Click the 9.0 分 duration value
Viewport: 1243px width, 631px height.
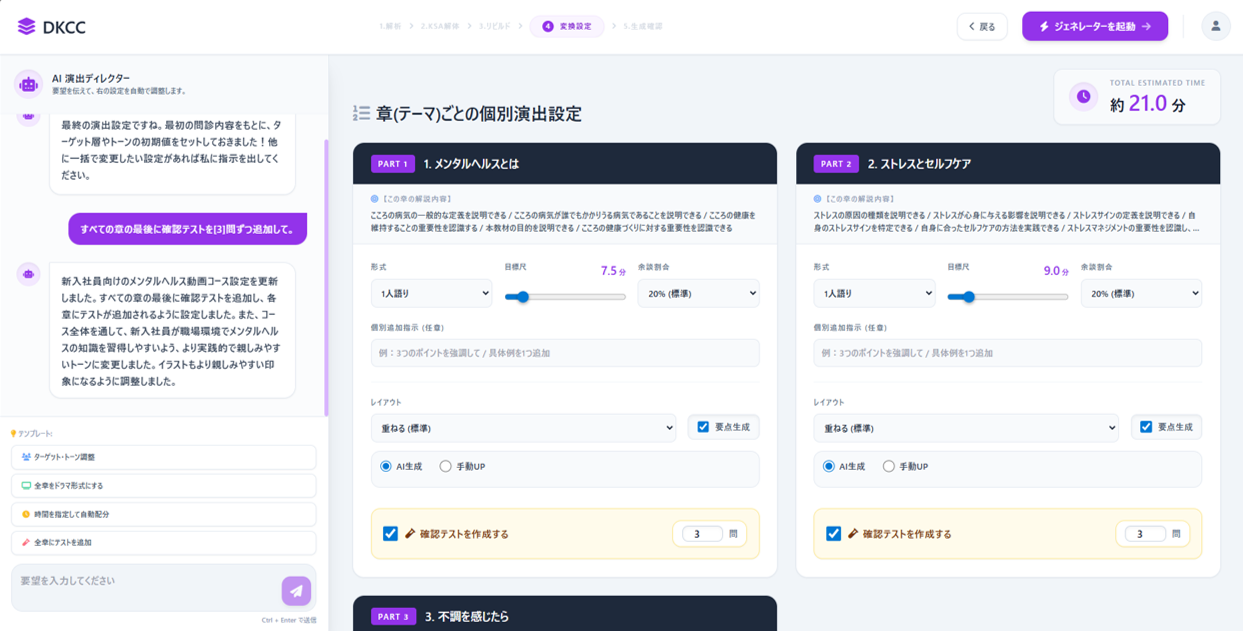[1056, 271]
